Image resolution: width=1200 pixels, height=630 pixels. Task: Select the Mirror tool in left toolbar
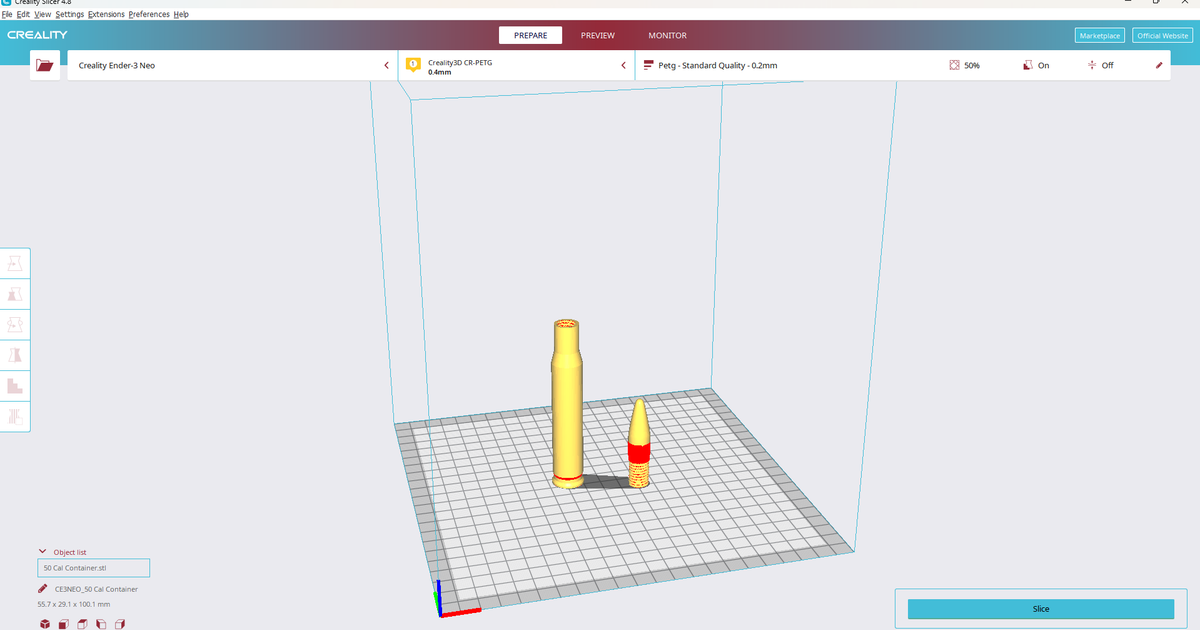point(15,355)
